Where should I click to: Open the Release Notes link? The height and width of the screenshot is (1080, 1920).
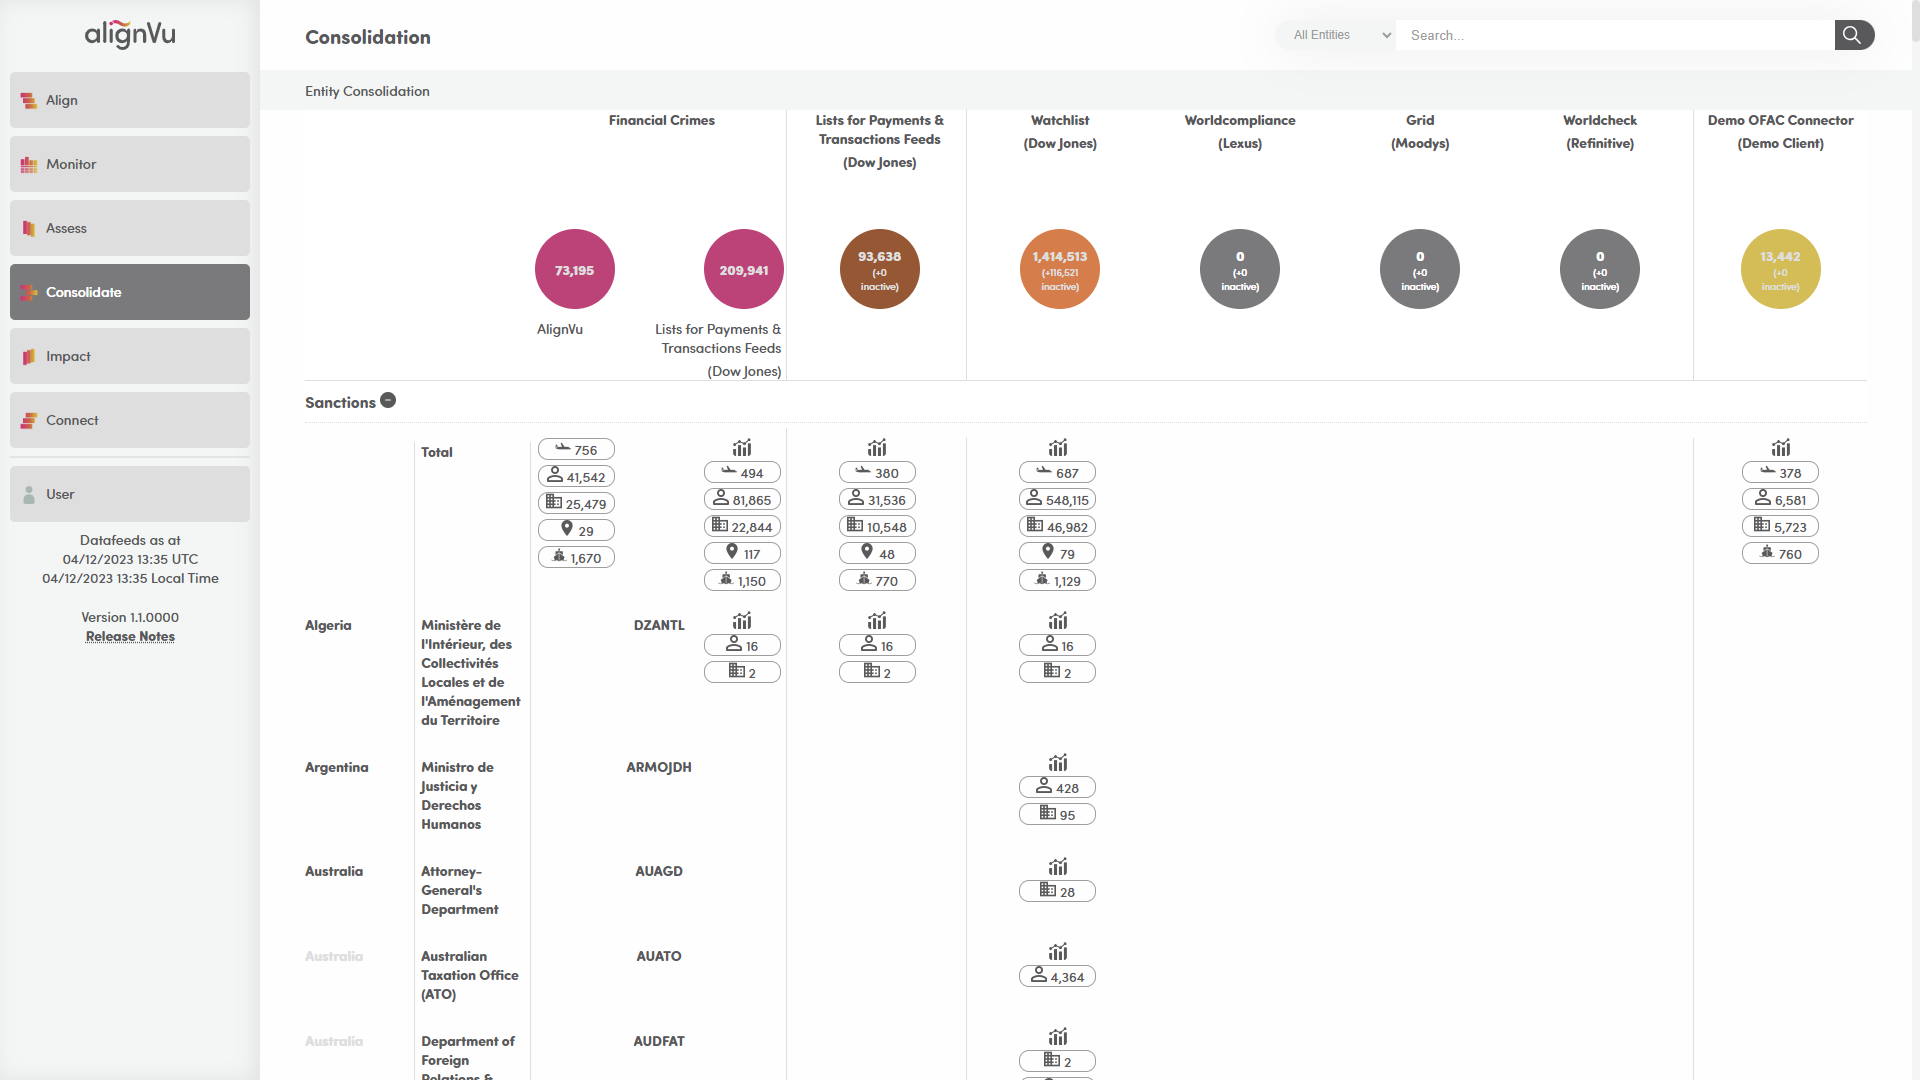click(130, 637)
